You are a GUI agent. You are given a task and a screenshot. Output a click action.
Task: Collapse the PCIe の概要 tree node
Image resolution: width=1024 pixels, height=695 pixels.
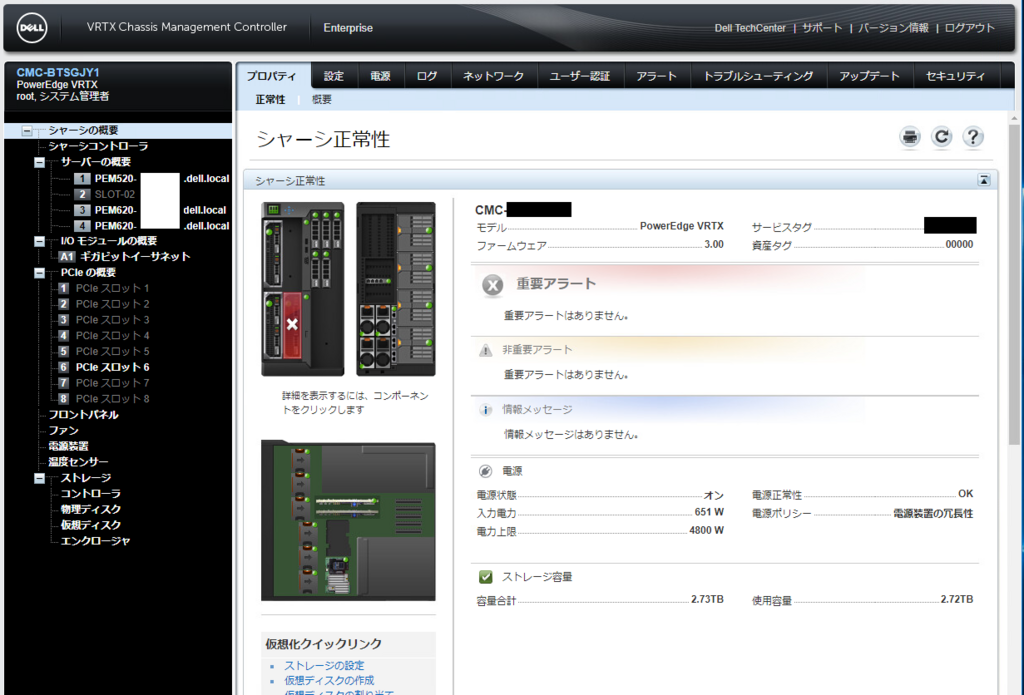pyautogui.click(x=39, y=272)
